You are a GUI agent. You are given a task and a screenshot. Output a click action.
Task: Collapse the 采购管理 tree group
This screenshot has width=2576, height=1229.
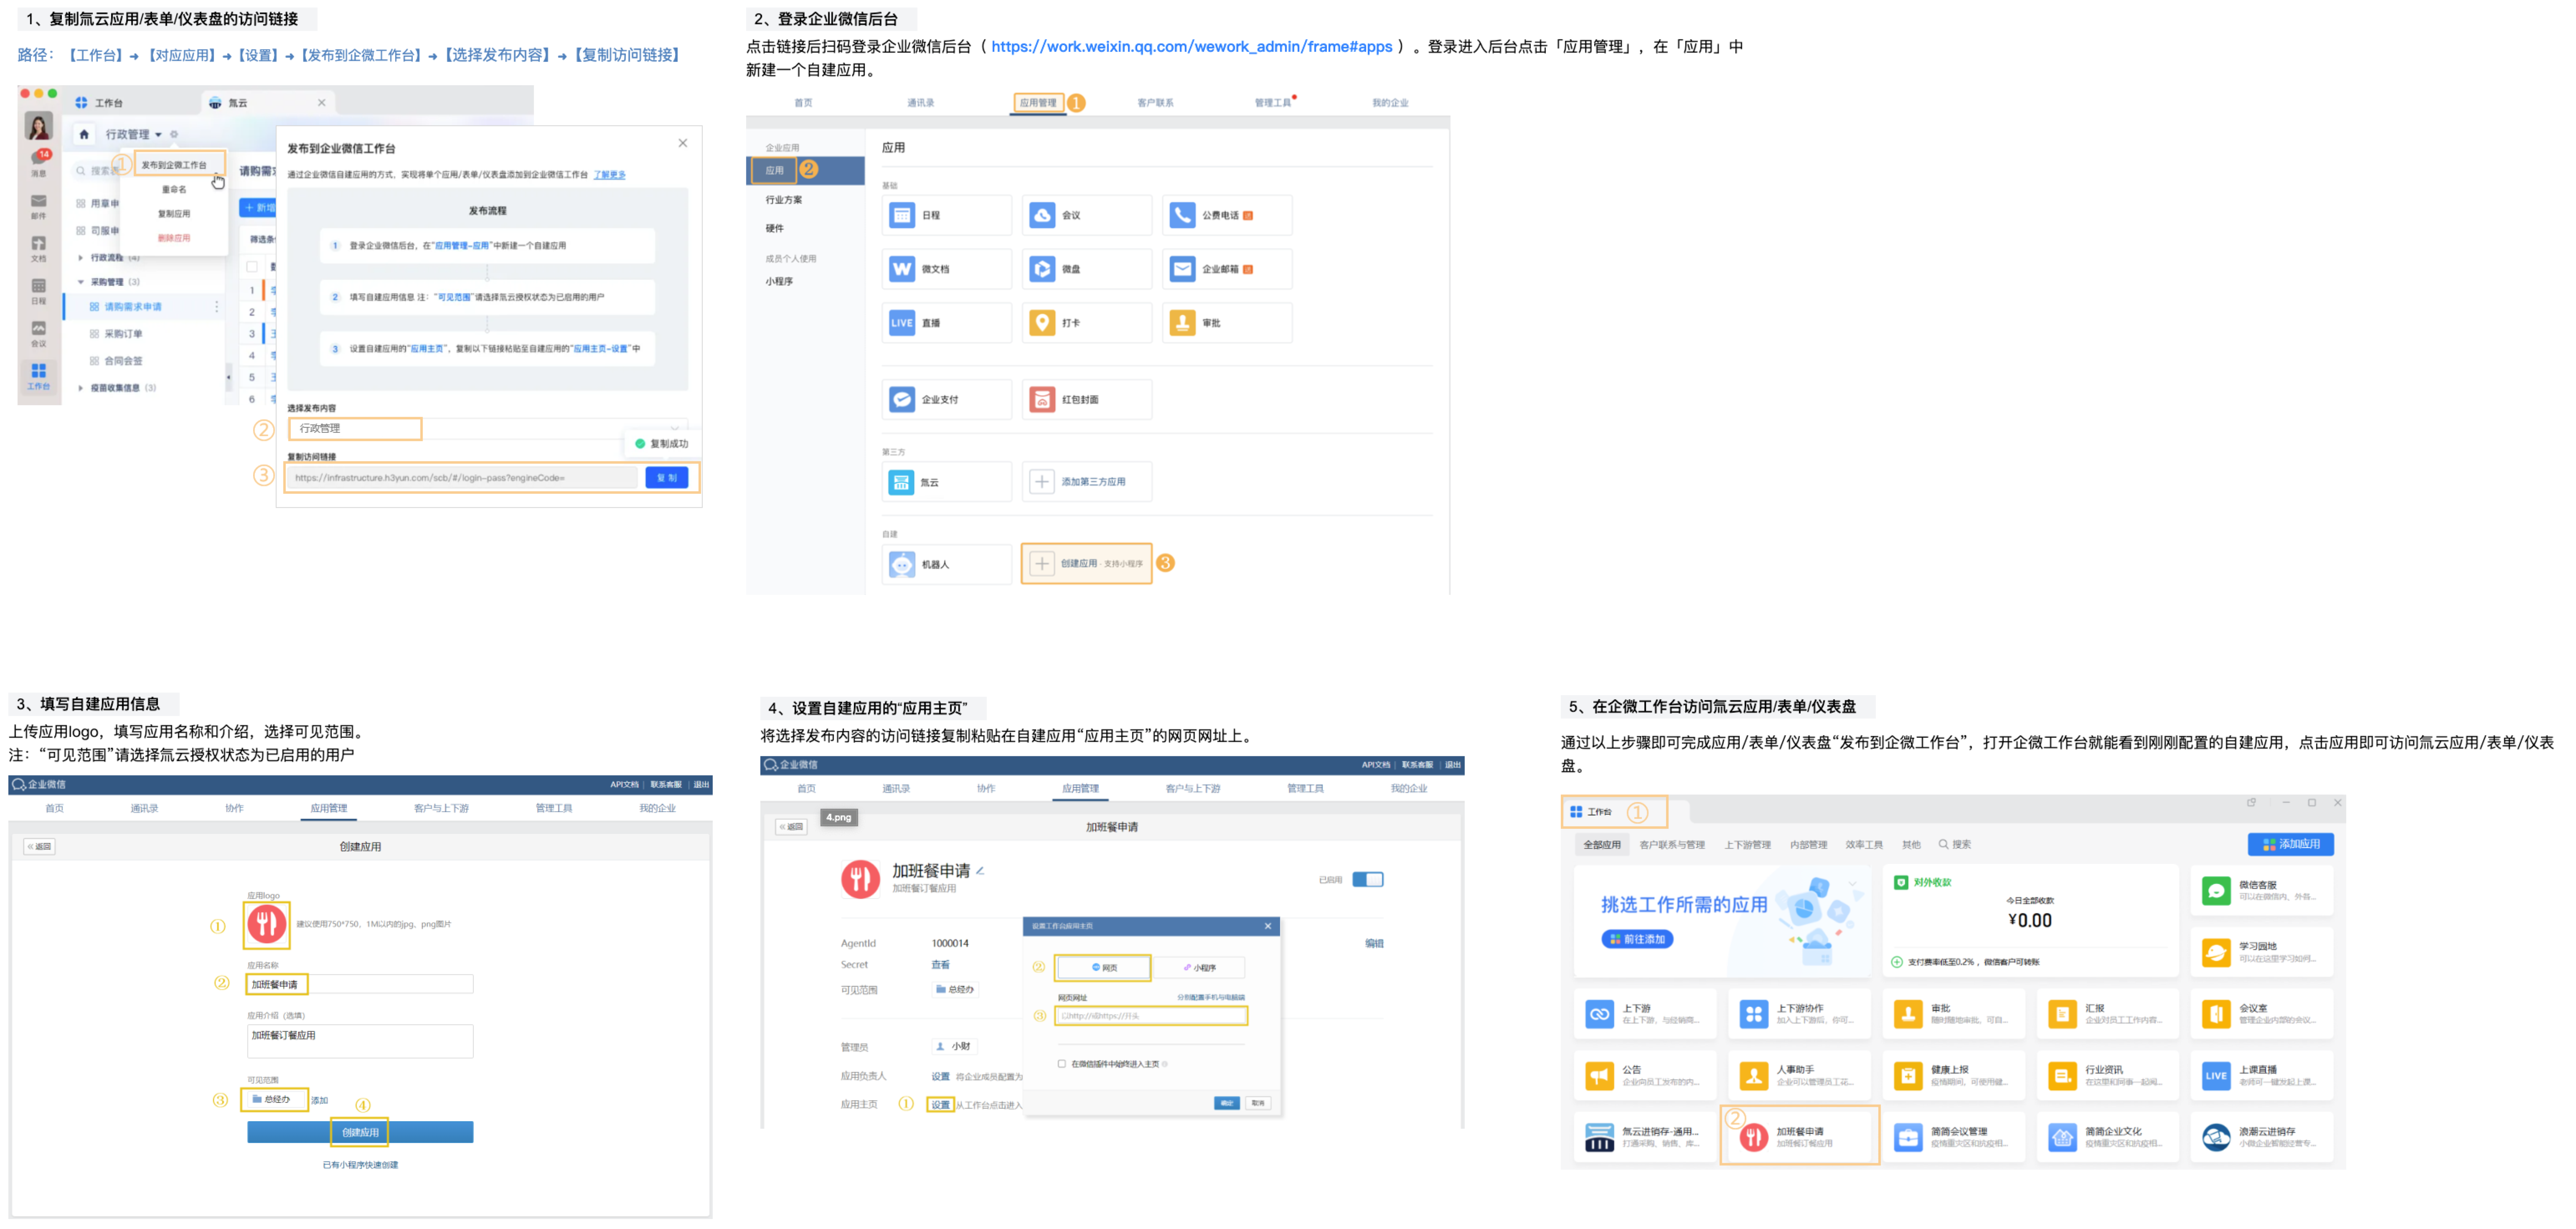pos(81,282)
